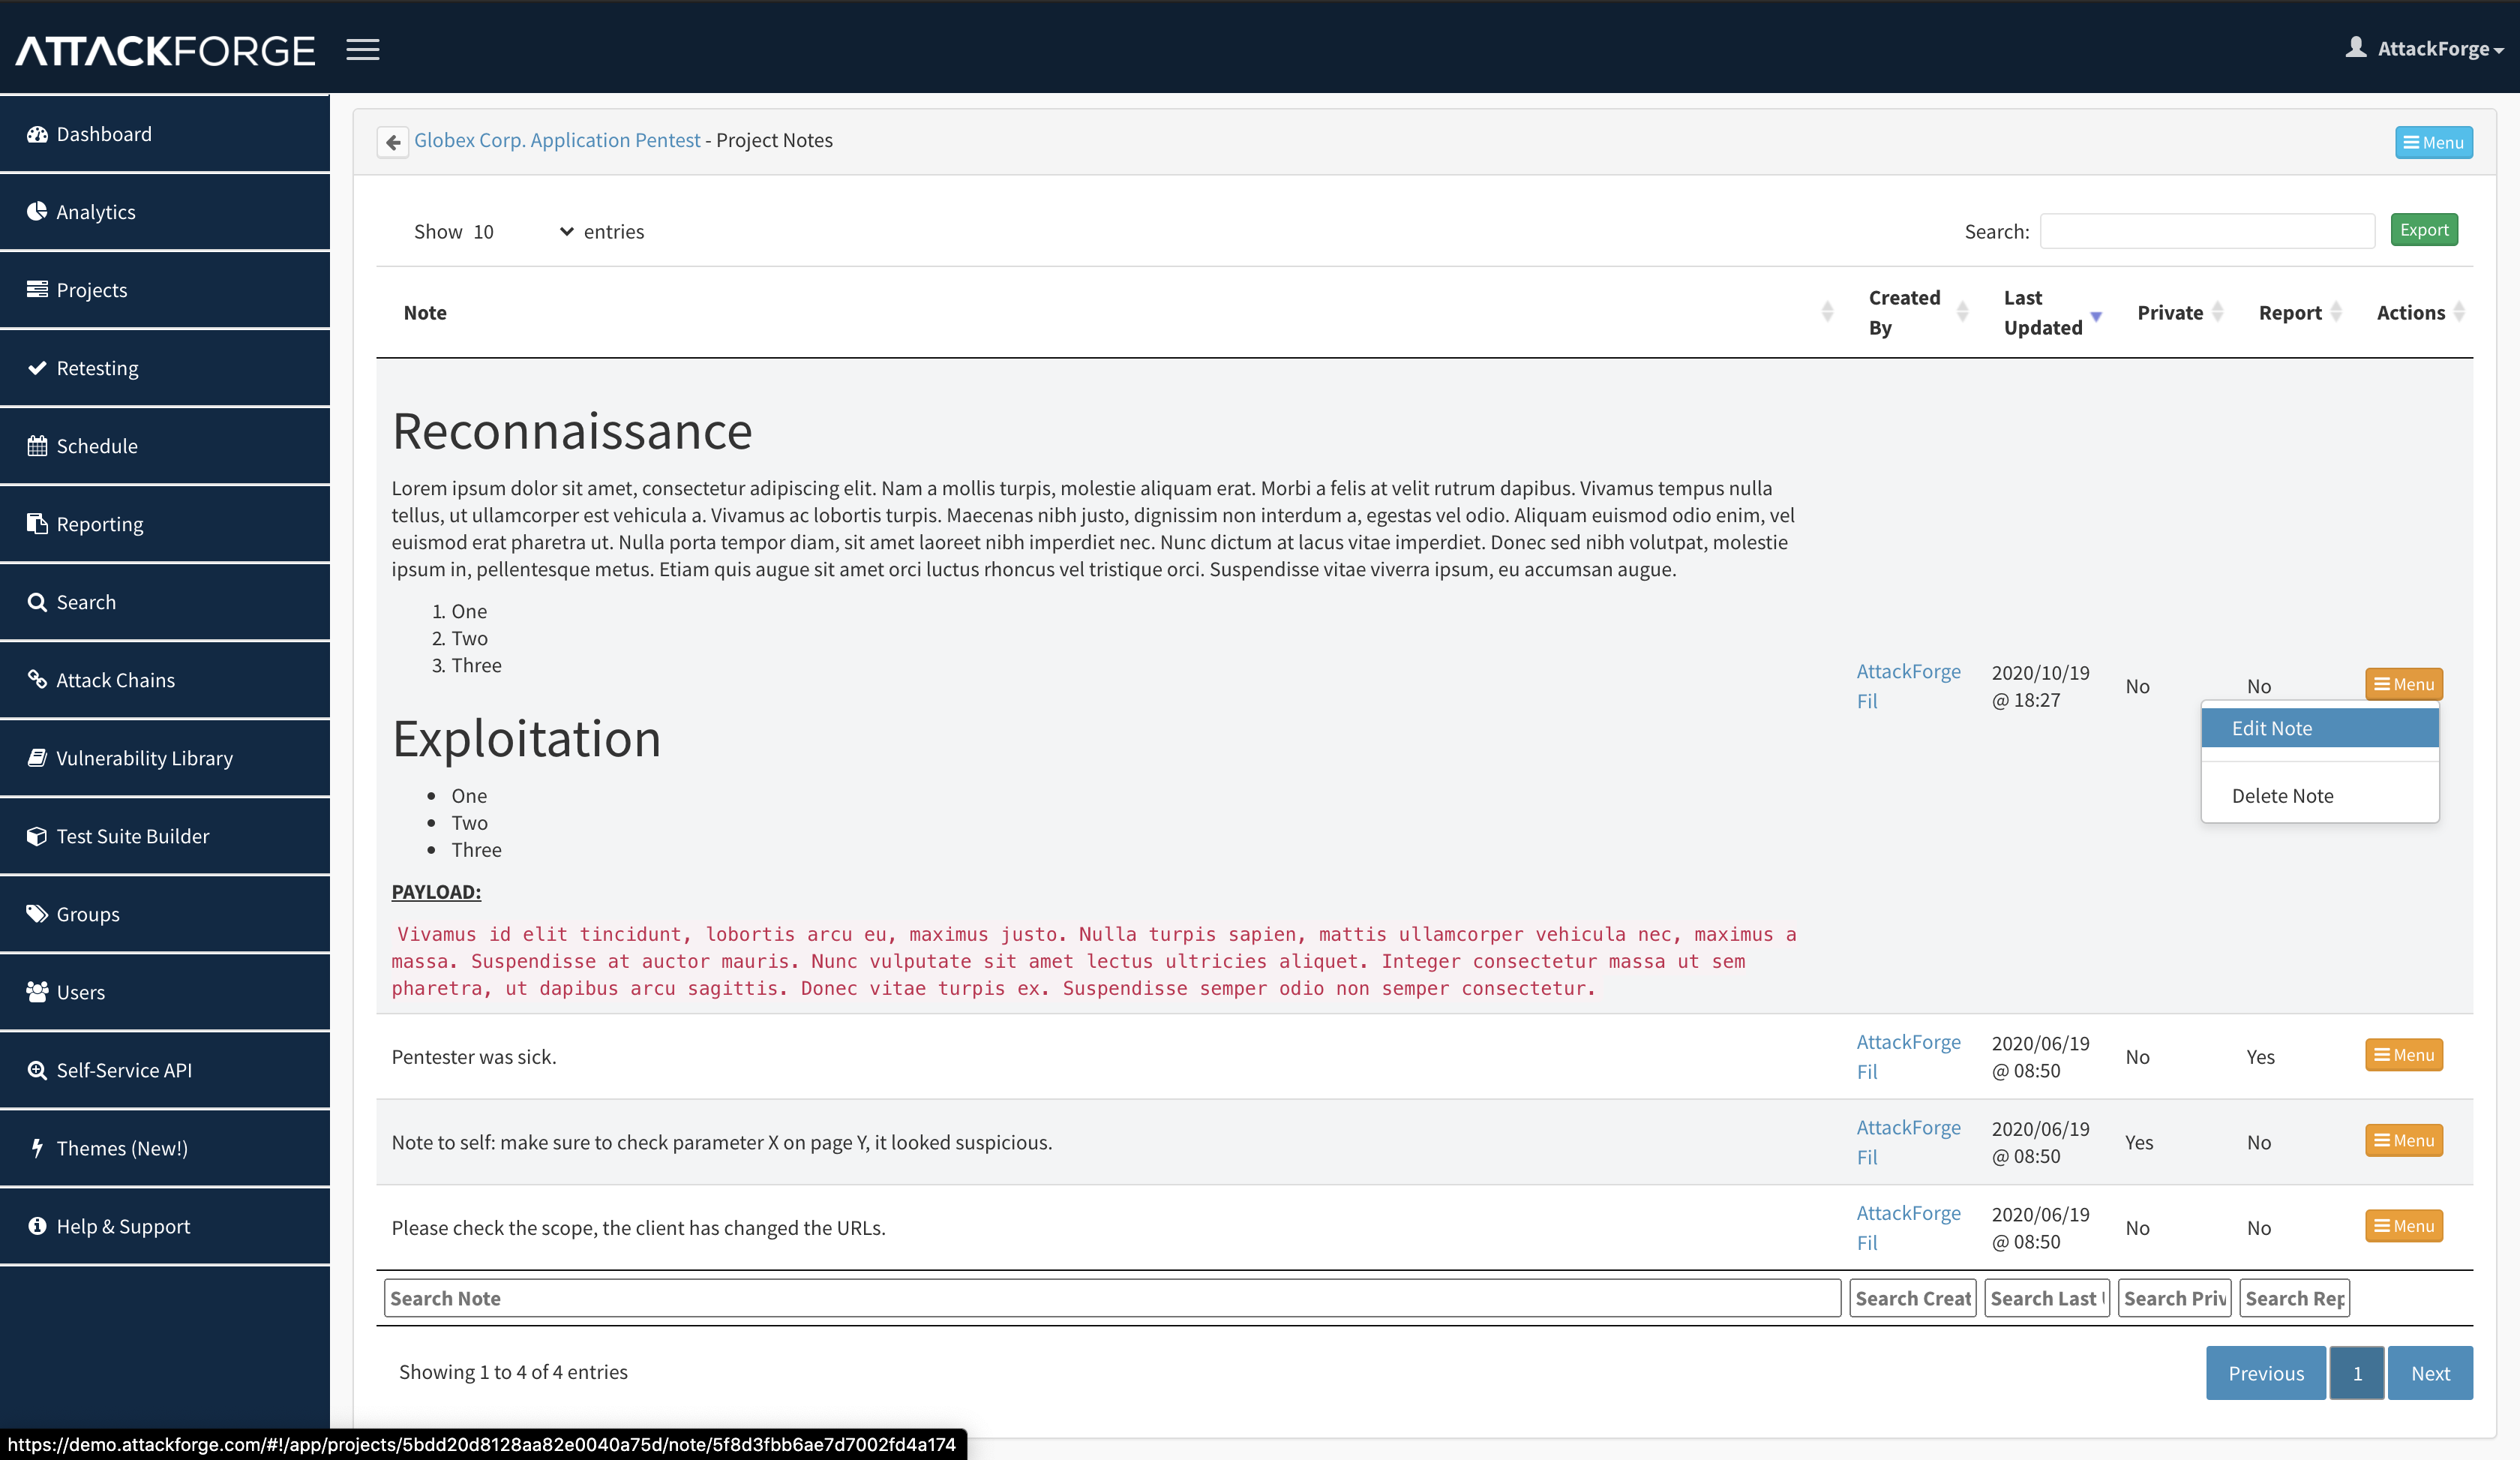Click AttackForge Fil link in the Pentester row
The image size is (2520, 1460).
[x=1908, y=1056]
